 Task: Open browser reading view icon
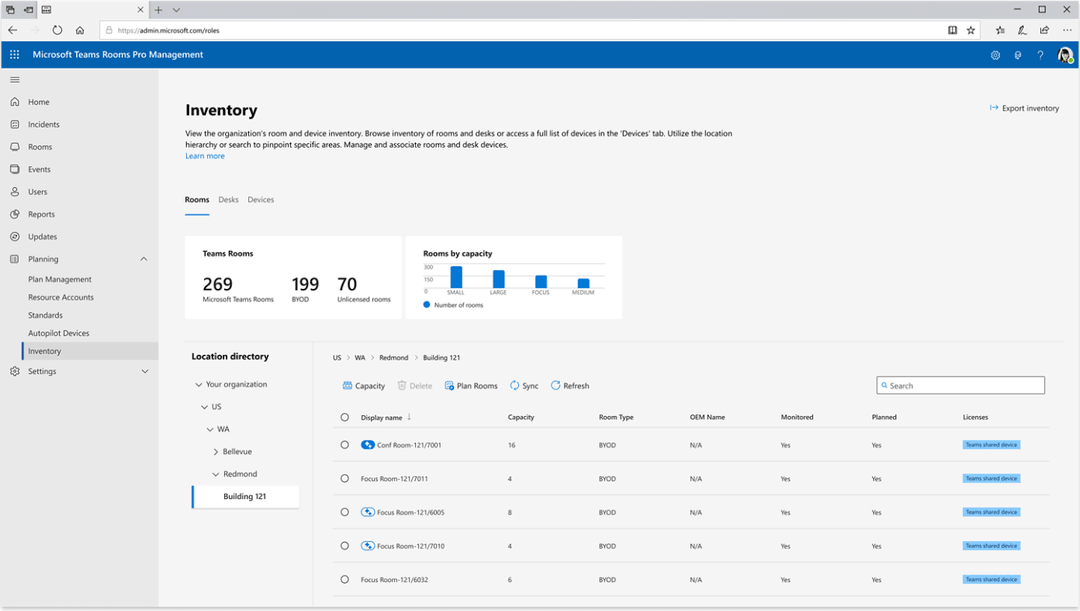[x=953, y=30]
